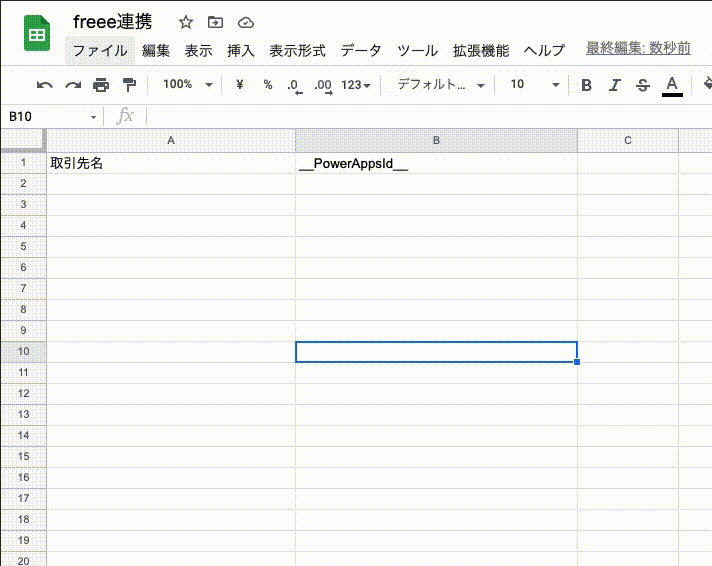Click into the formula bar

tap(427, 117)
